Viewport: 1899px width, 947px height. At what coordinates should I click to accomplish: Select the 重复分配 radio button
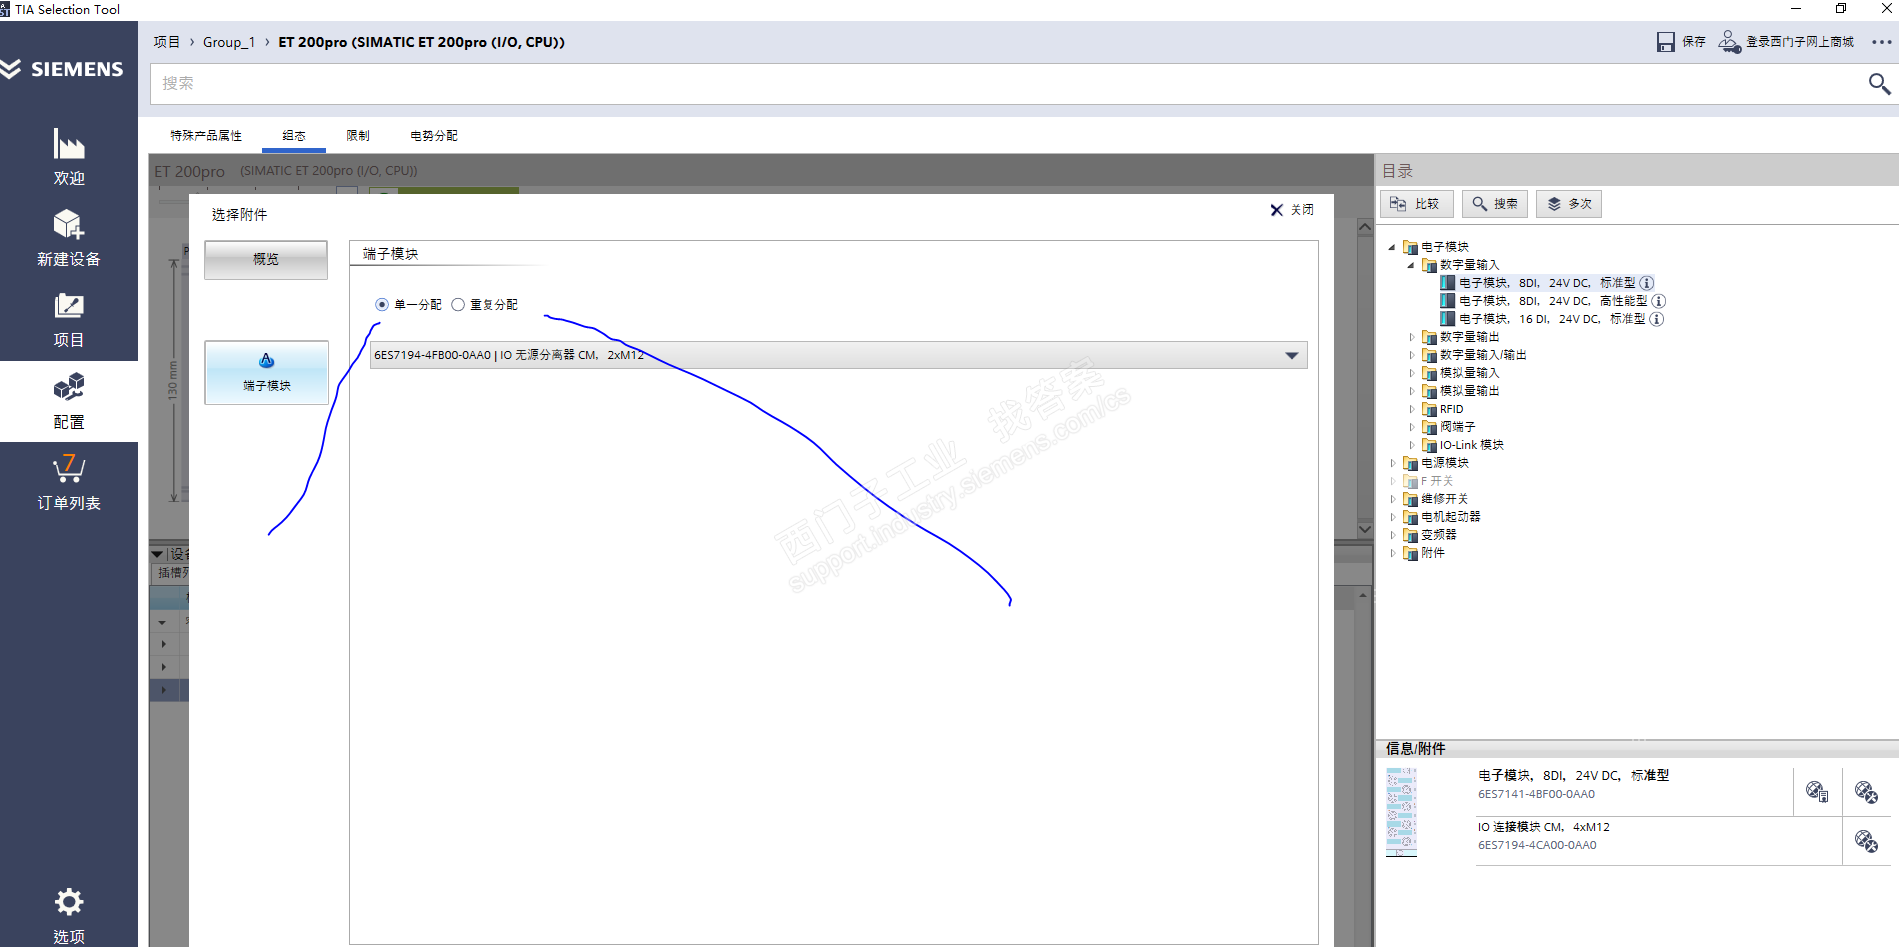(458, 305)
